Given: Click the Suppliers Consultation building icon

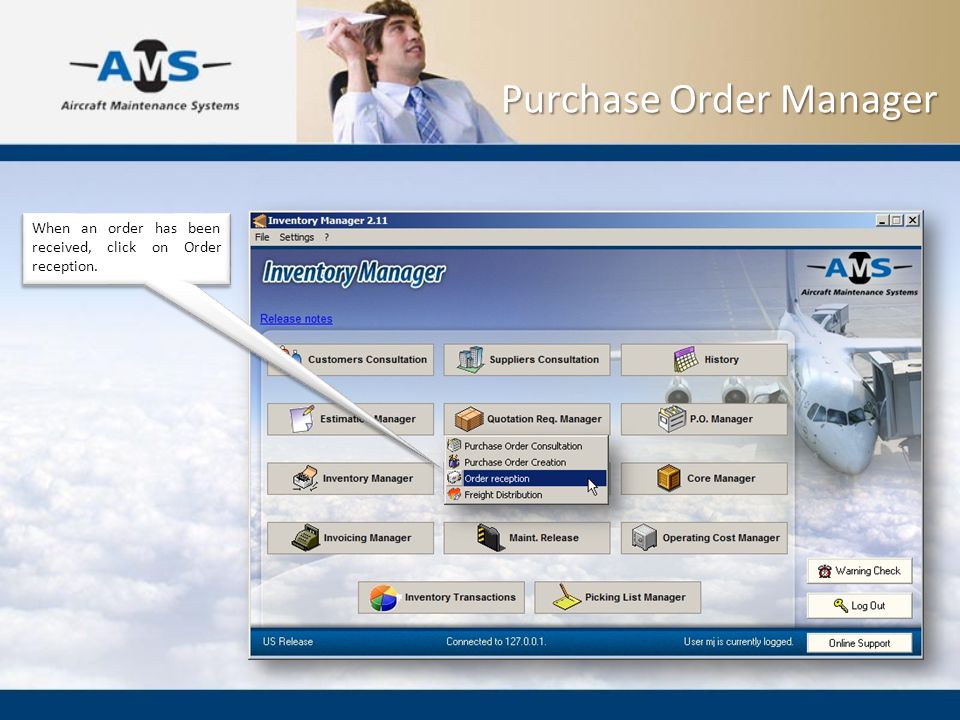Looking at the screenshot, I should click(470, 359).
